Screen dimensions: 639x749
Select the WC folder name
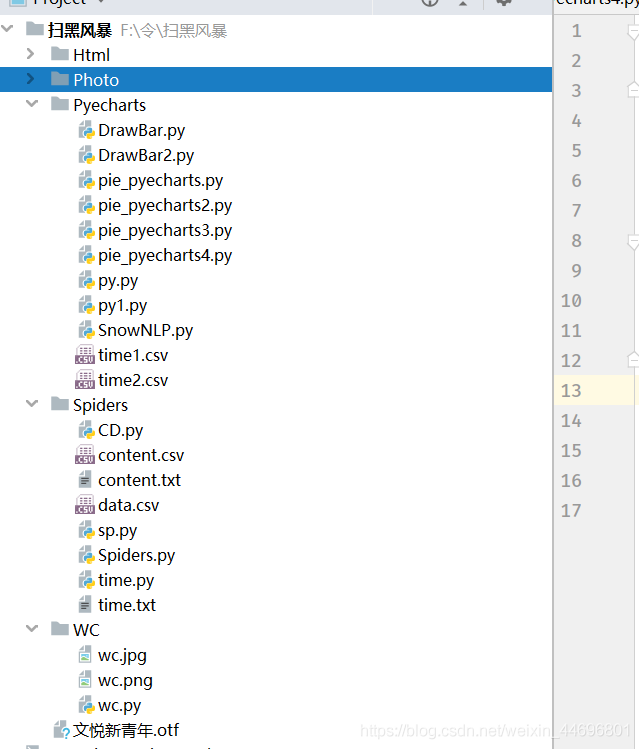tap(86, 630)
